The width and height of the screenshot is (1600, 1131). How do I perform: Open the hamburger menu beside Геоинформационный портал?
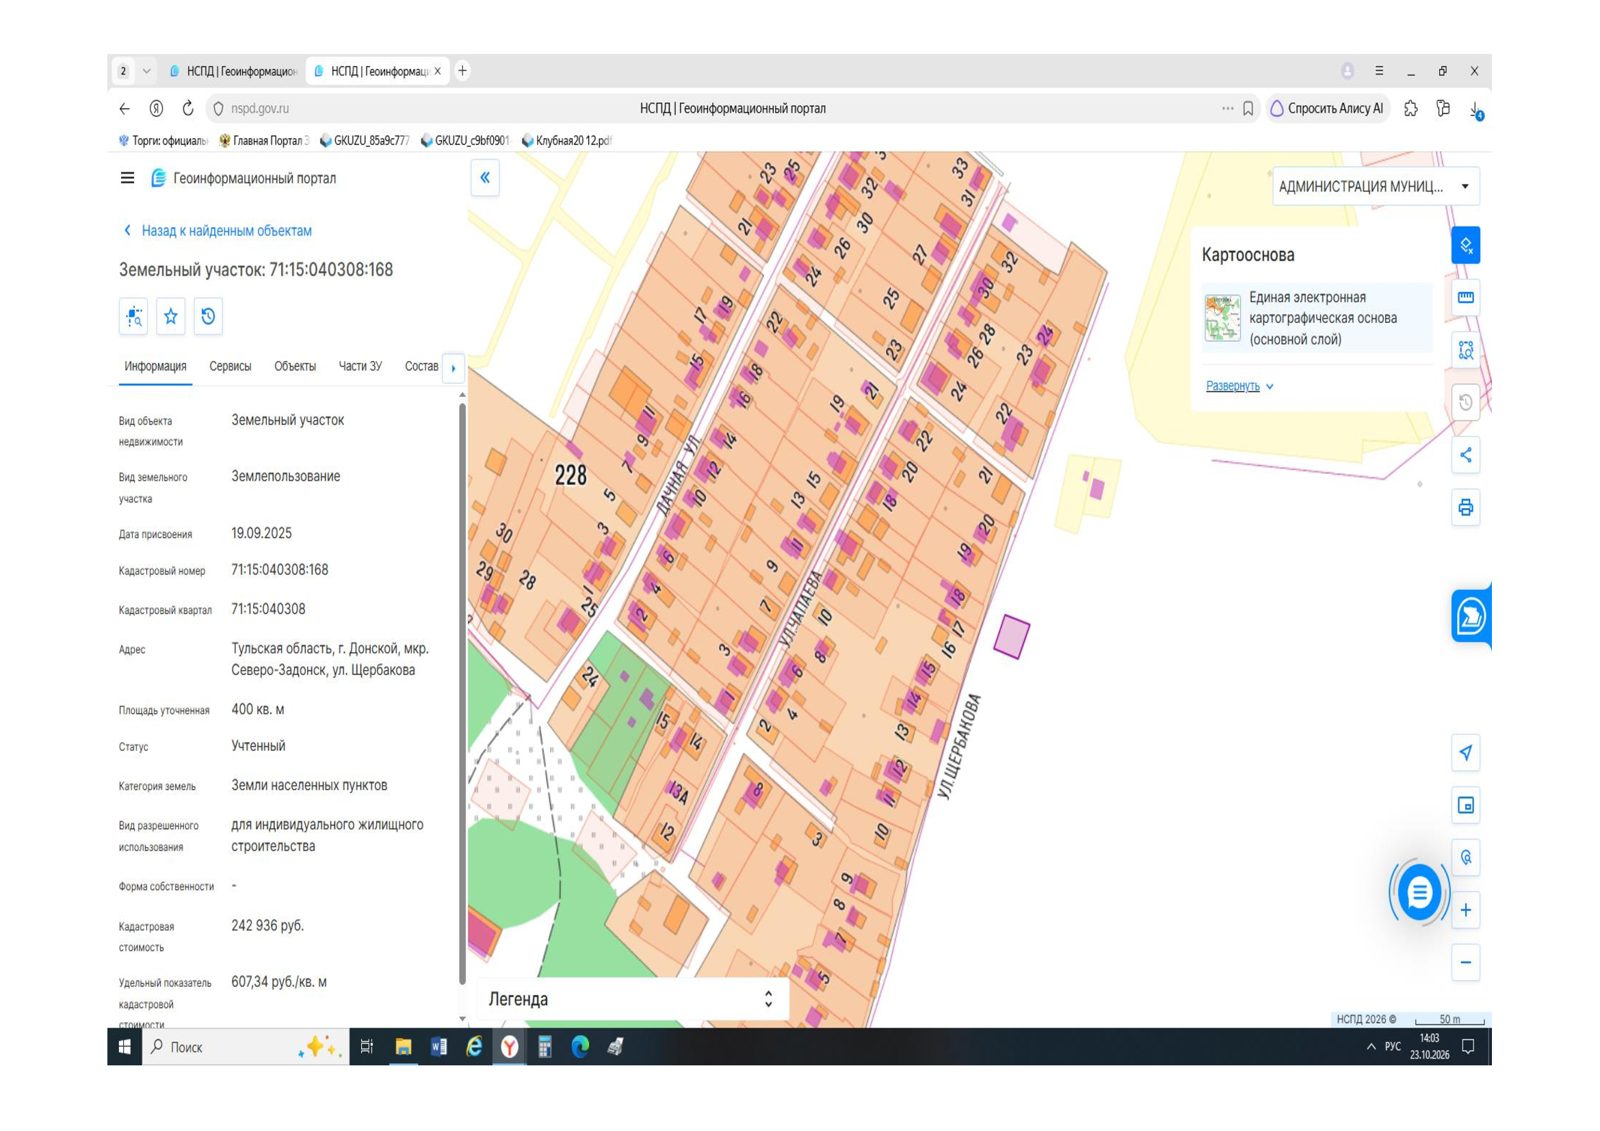(x=127, y=178)
